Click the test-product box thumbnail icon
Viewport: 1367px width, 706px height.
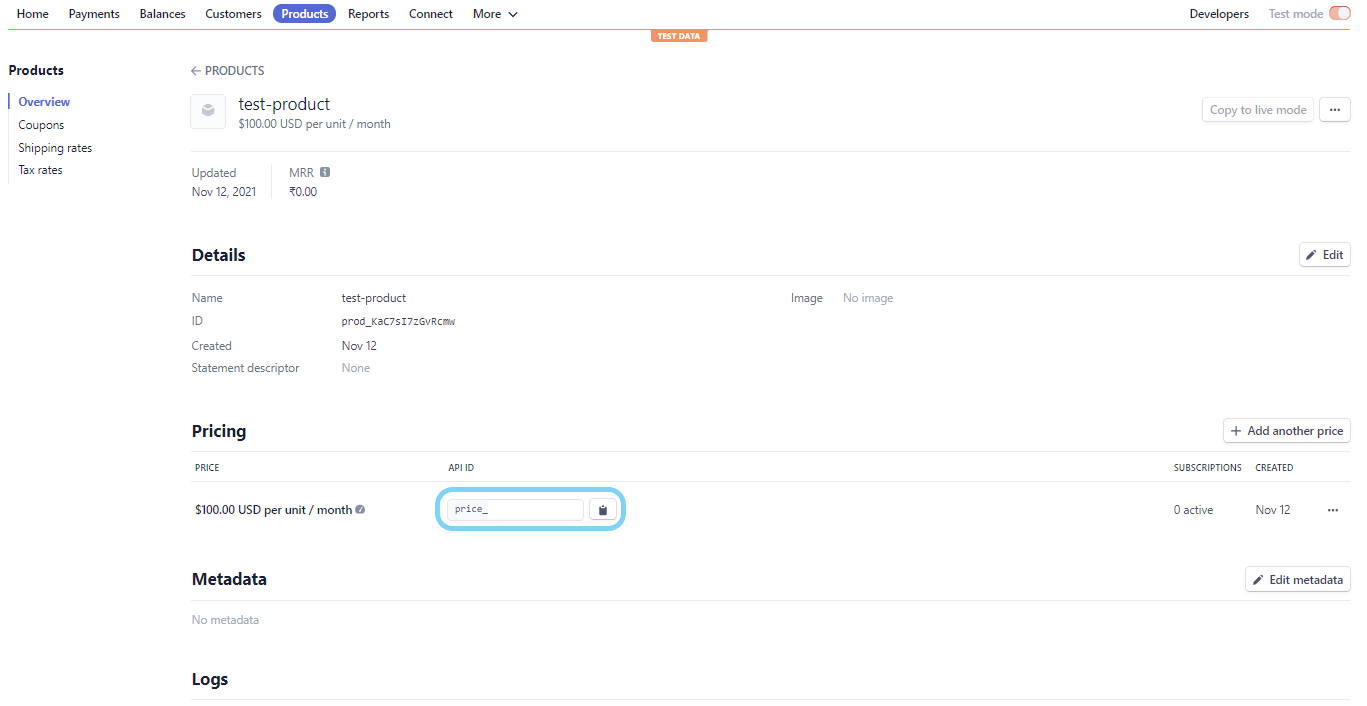pos(208,111)
